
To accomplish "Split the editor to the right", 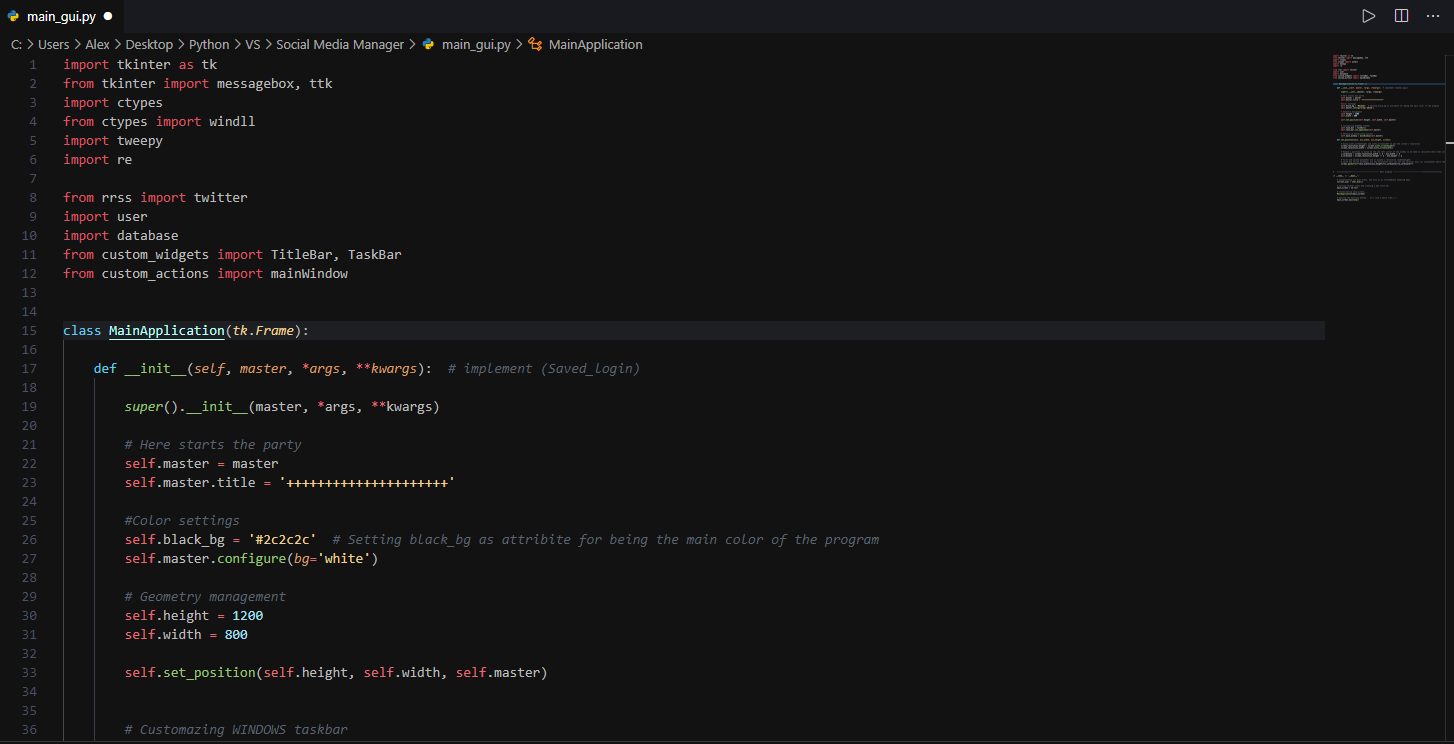I will tap(1402, 16).
